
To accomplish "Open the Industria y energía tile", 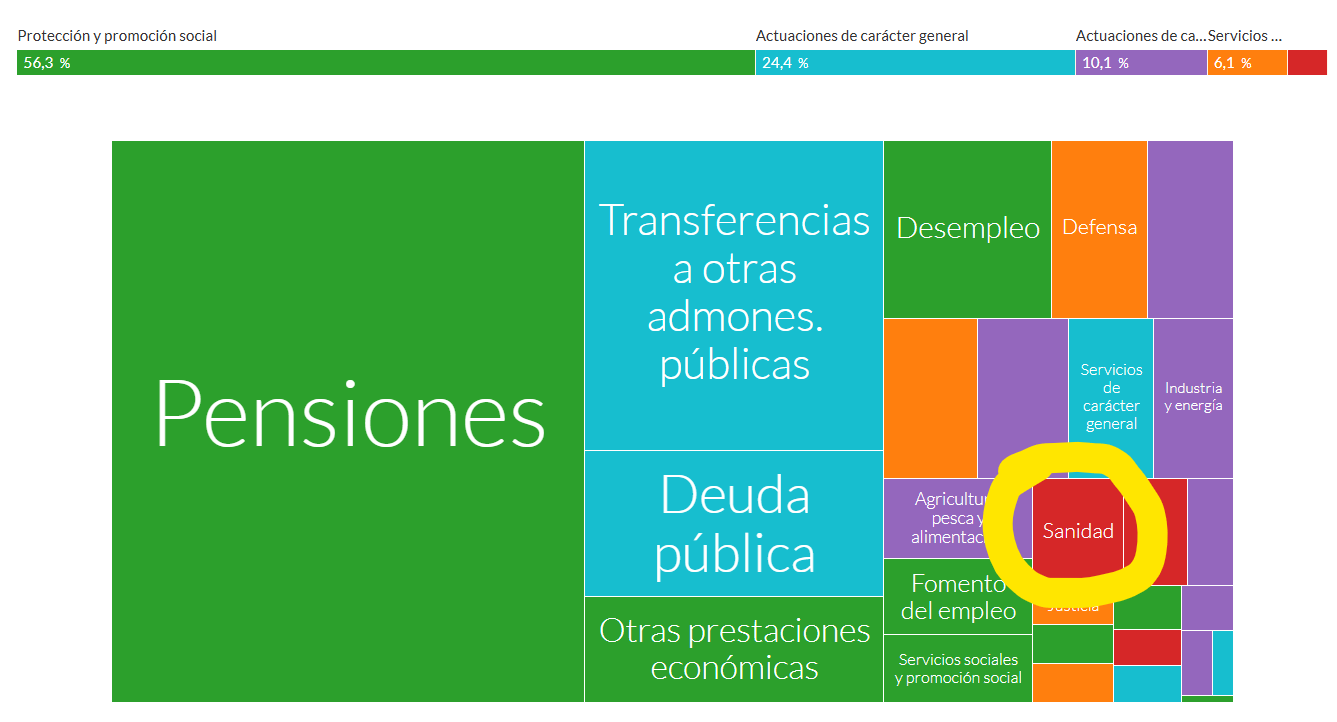I will click(x=1193, y=397).
